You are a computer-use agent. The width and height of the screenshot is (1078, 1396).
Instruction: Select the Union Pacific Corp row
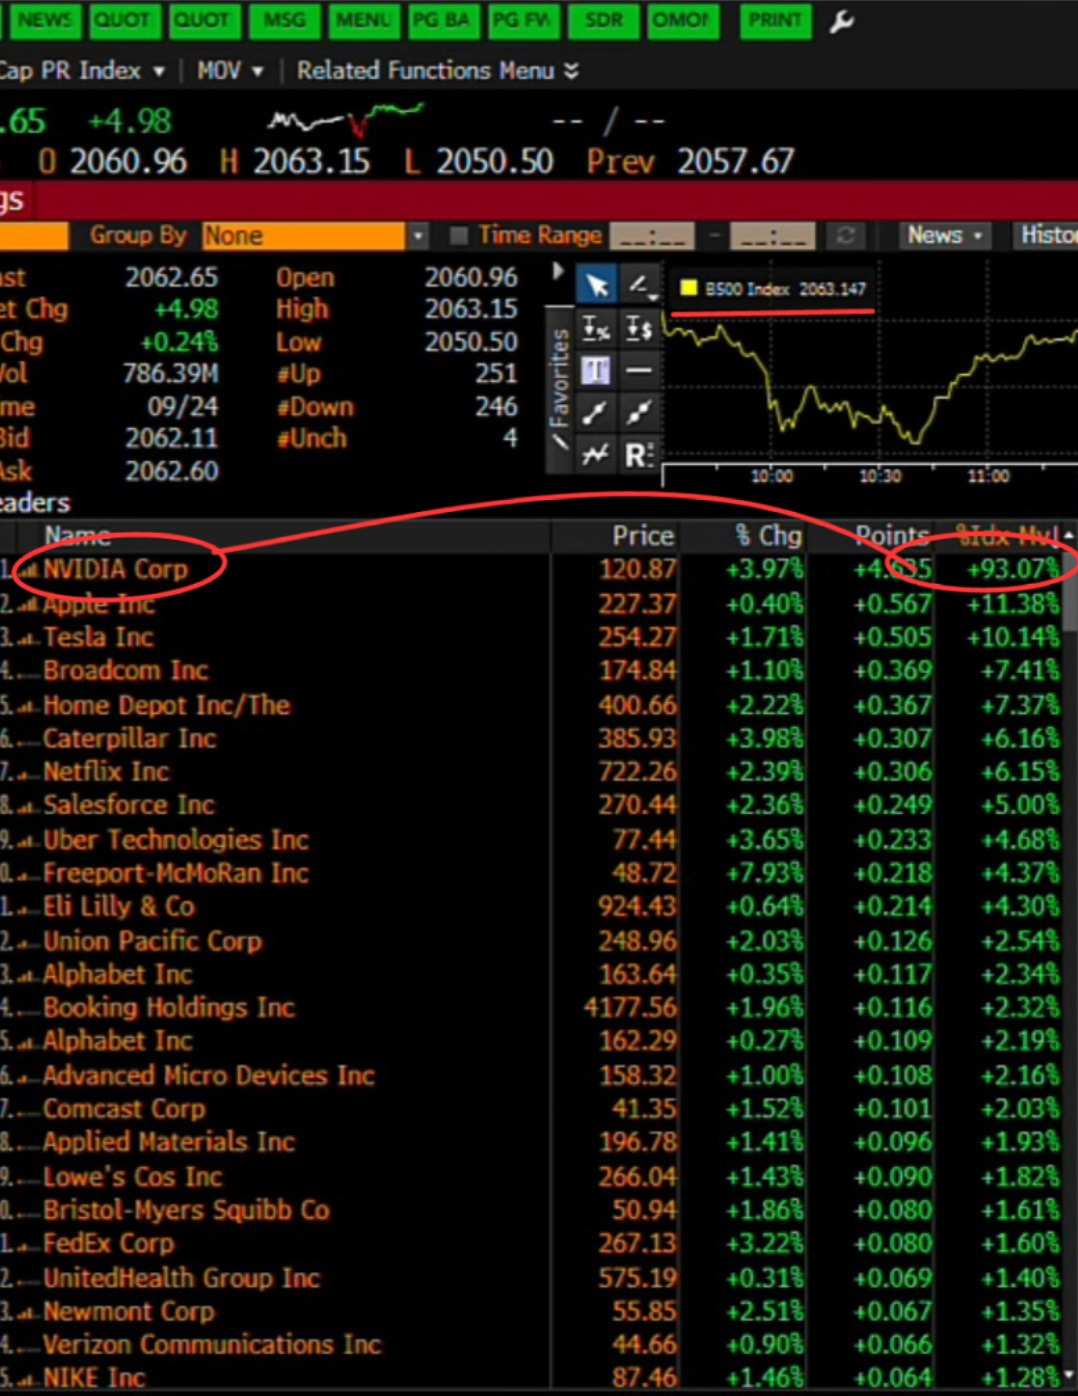(530, 941)
